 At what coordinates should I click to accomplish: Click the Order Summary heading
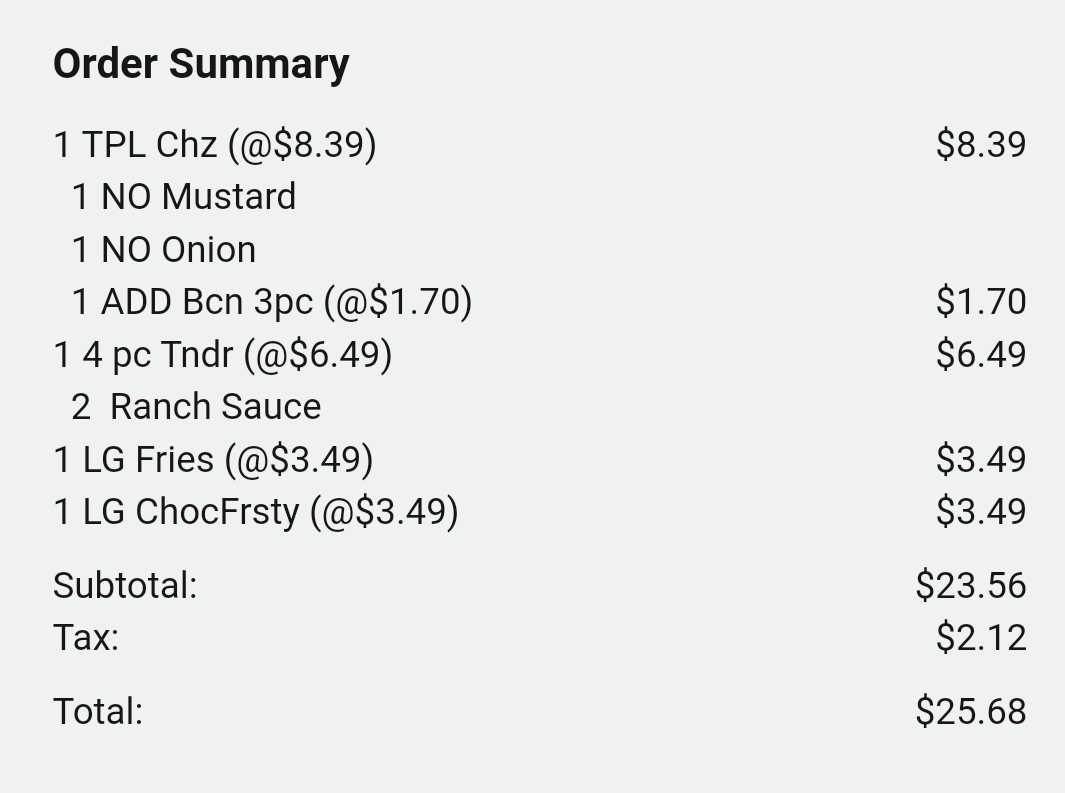(201, 64)
